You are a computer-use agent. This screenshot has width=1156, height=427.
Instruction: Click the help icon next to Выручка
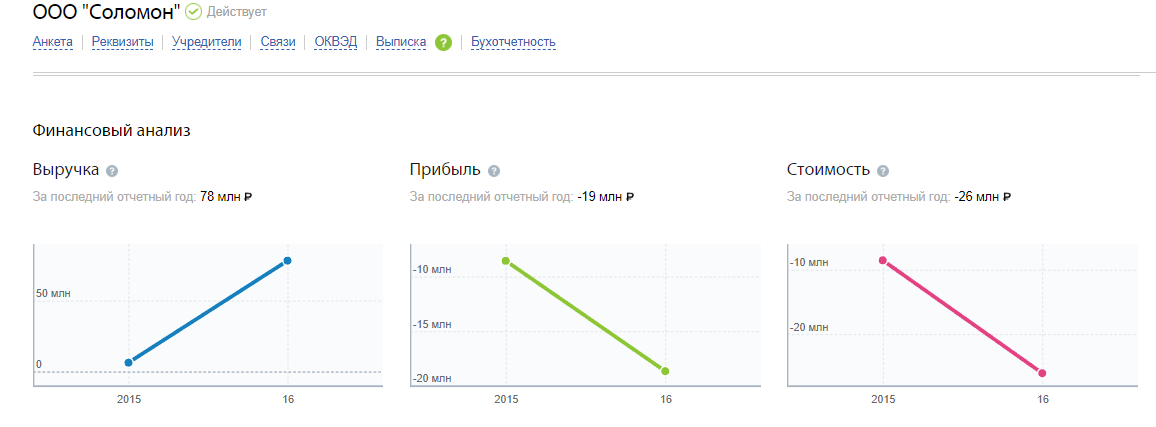[112, 171]
